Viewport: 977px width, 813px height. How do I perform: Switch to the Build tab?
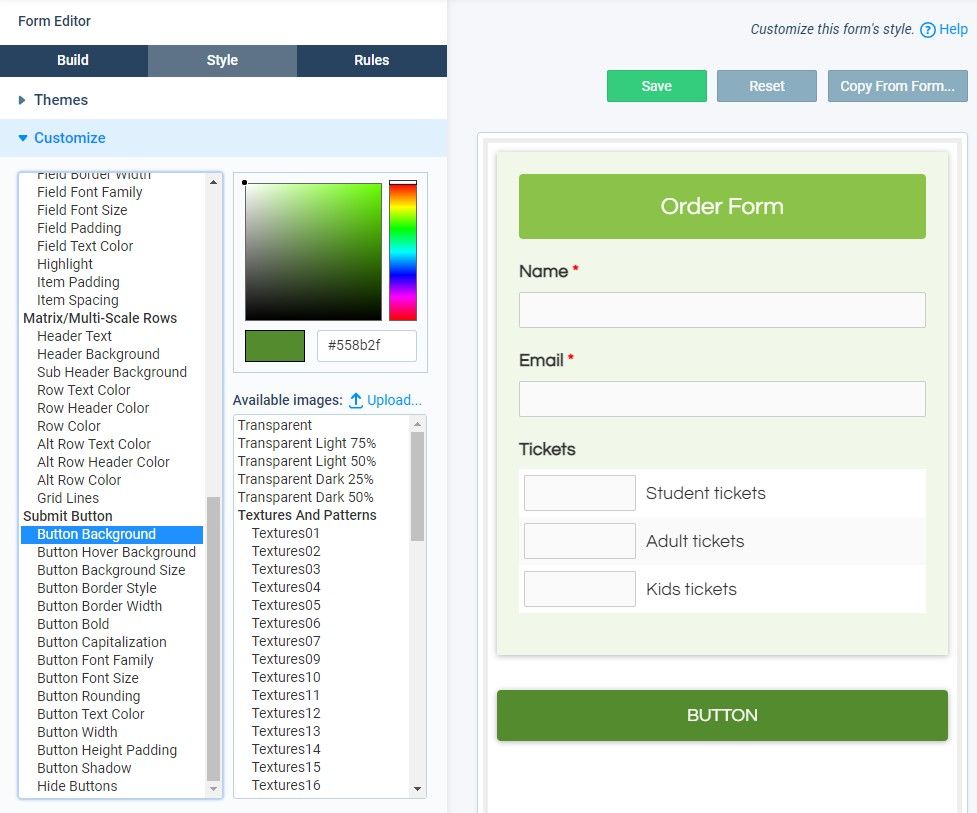pyautogui.click(x=74, y=60)
